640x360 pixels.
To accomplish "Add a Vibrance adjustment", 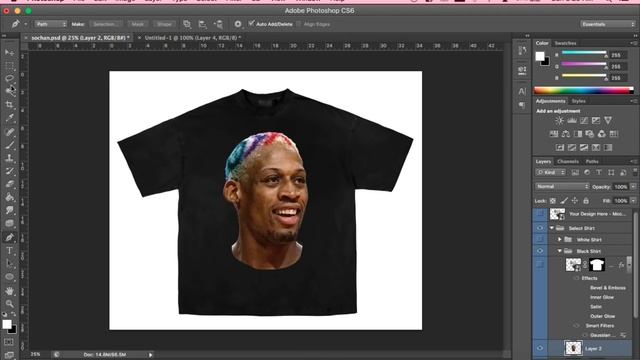I will pyautogui.click(x=608, y=120).
